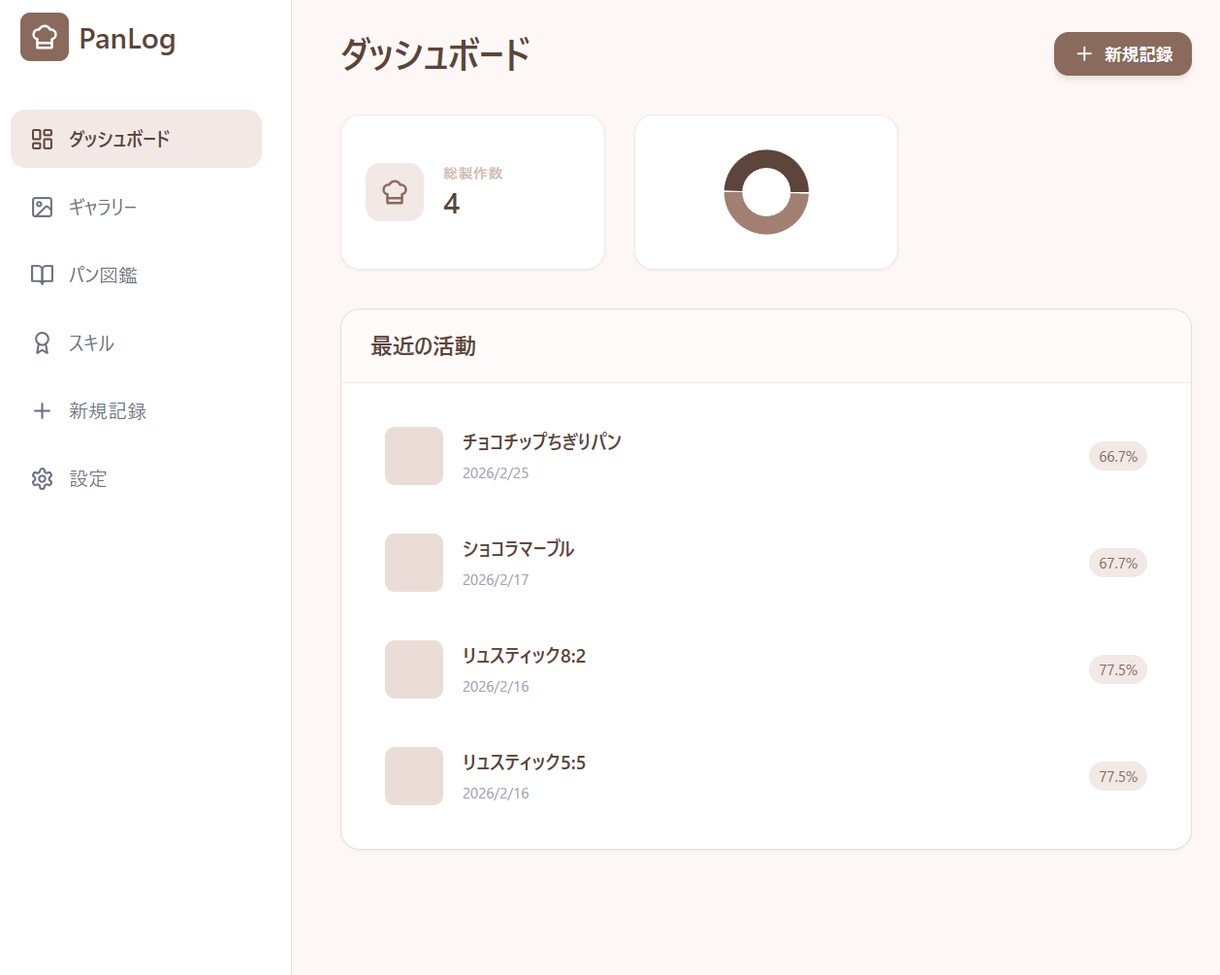Click the 77.5% badge on リュスティック8:2 row
The height and width of the screenshot is (975, 1220).
coord(1118,670)
